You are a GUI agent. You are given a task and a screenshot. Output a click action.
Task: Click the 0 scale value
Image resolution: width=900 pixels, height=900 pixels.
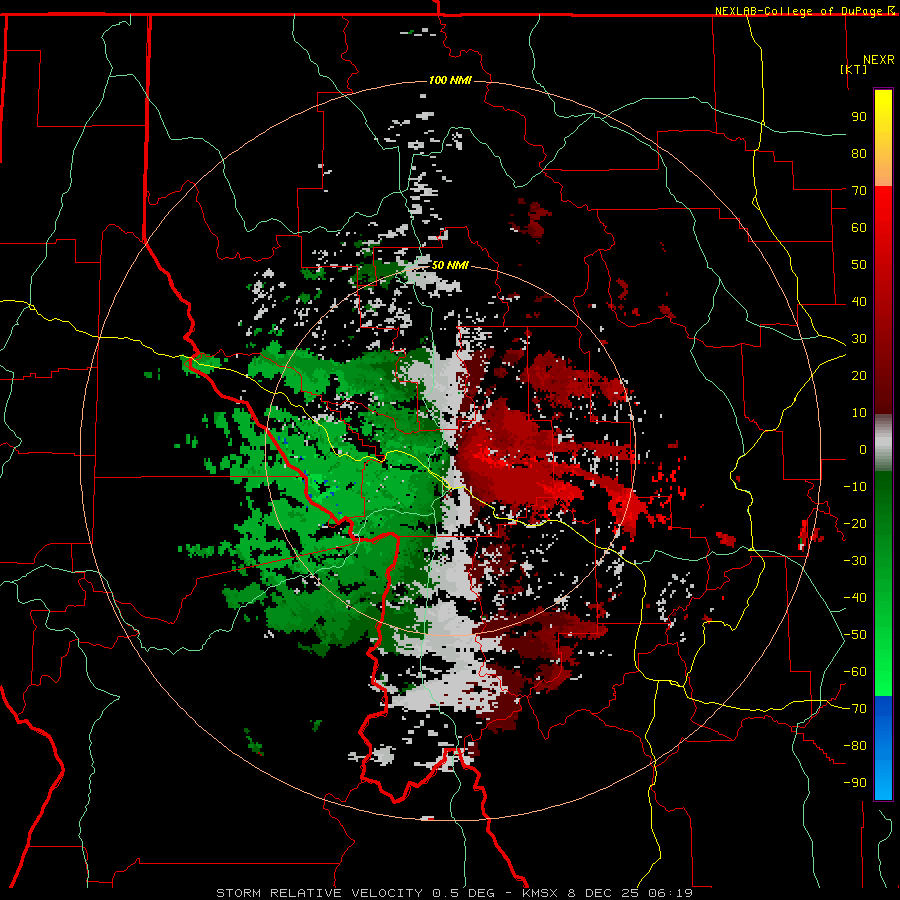tap(863, 449)
